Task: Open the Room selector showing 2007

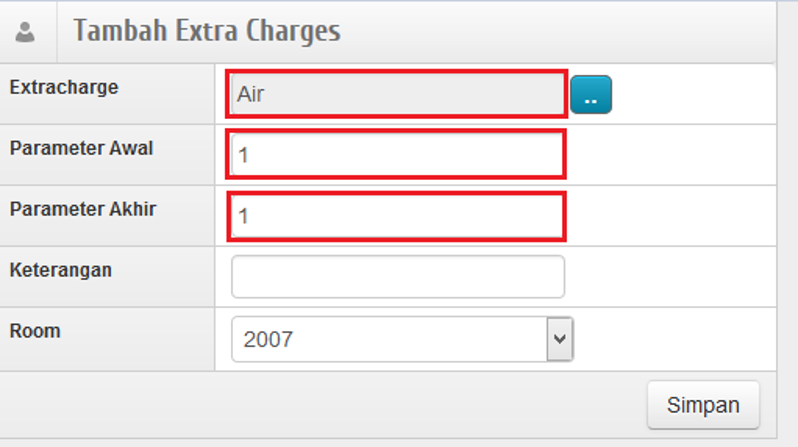Action: (390, 340)
